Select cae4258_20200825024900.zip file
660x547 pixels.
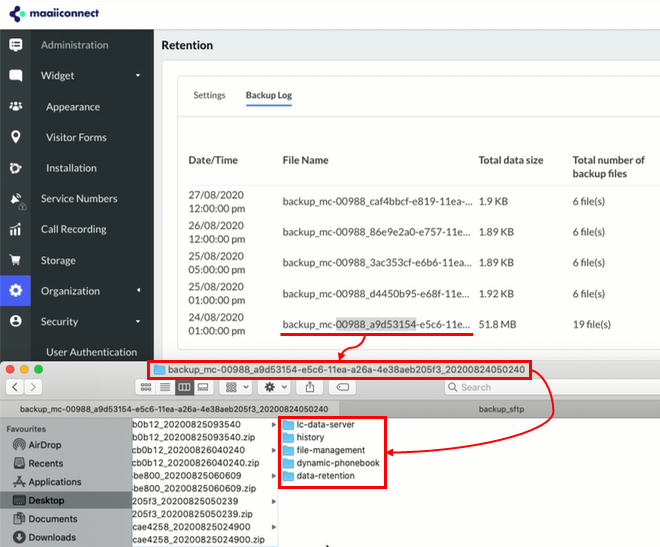coord(199,539)
